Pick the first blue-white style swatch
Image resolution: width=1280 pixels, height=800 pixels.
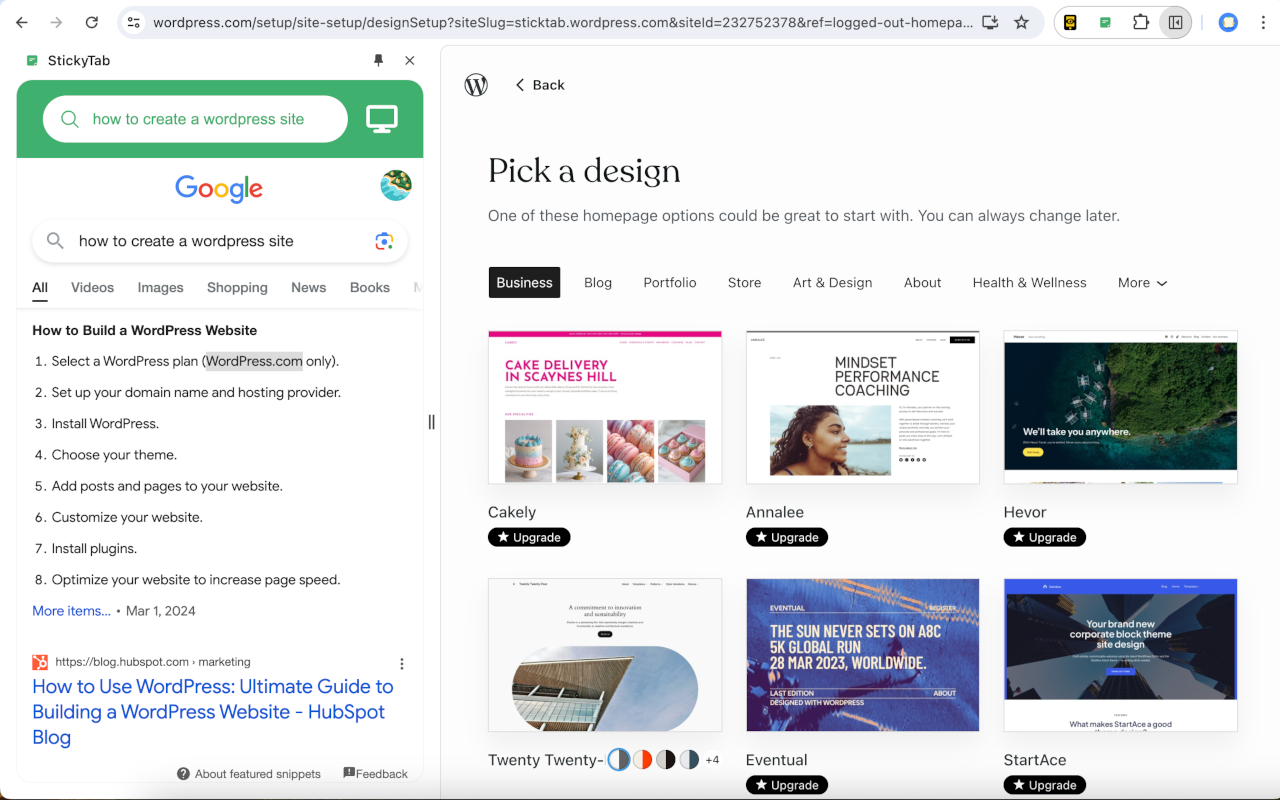coord(619,760)
